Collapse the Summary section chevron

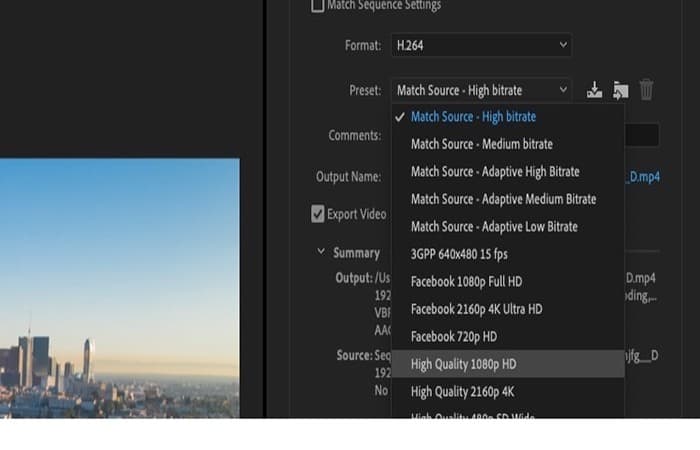[321, 252]
